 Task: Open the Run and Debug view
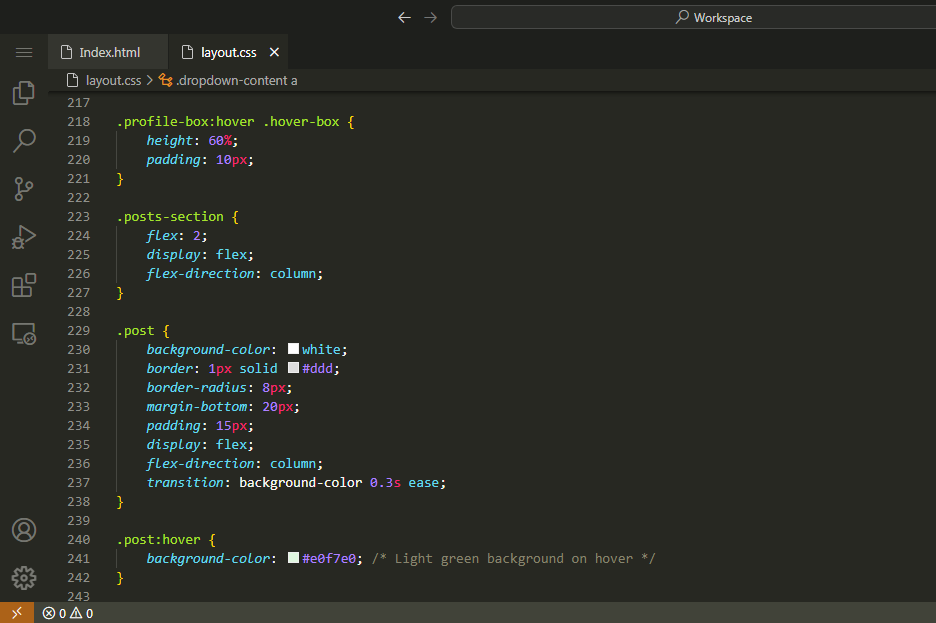click(24, 237)
